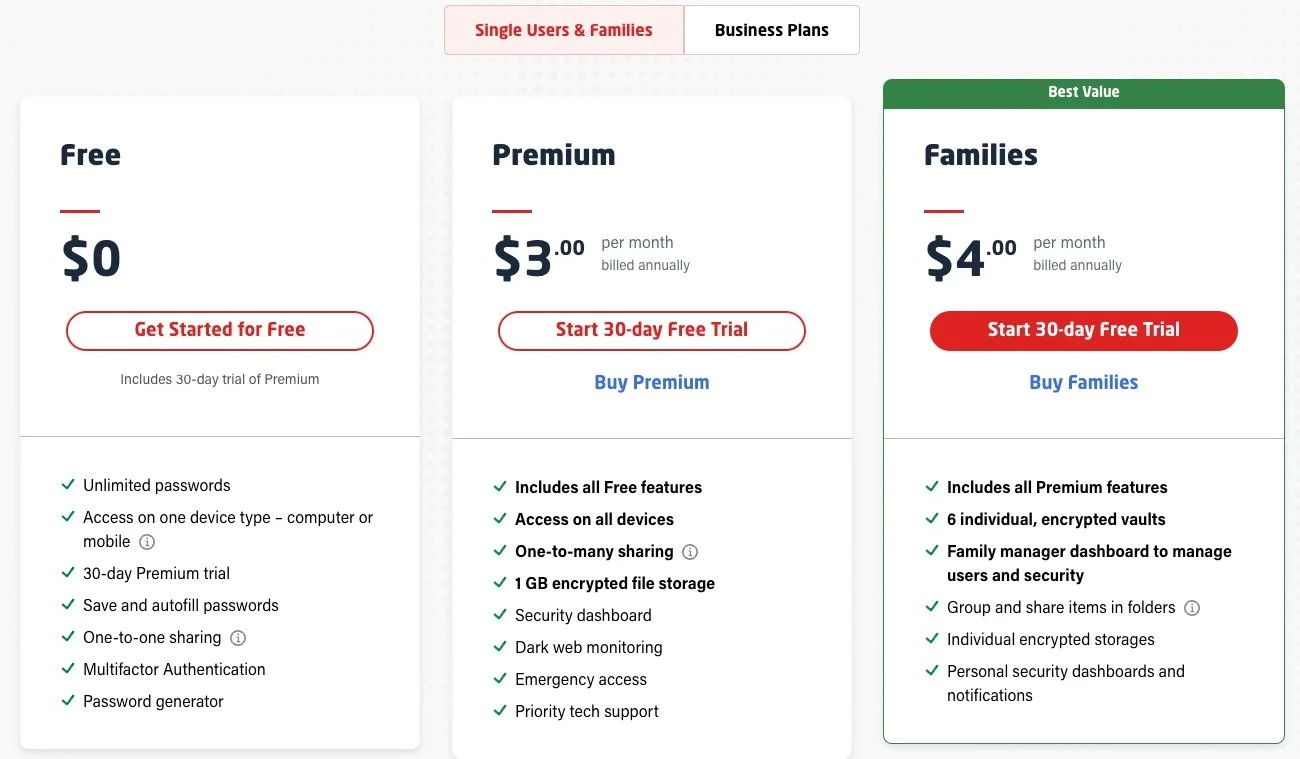Click the info icon beside one device type

(x=147, y=542)
